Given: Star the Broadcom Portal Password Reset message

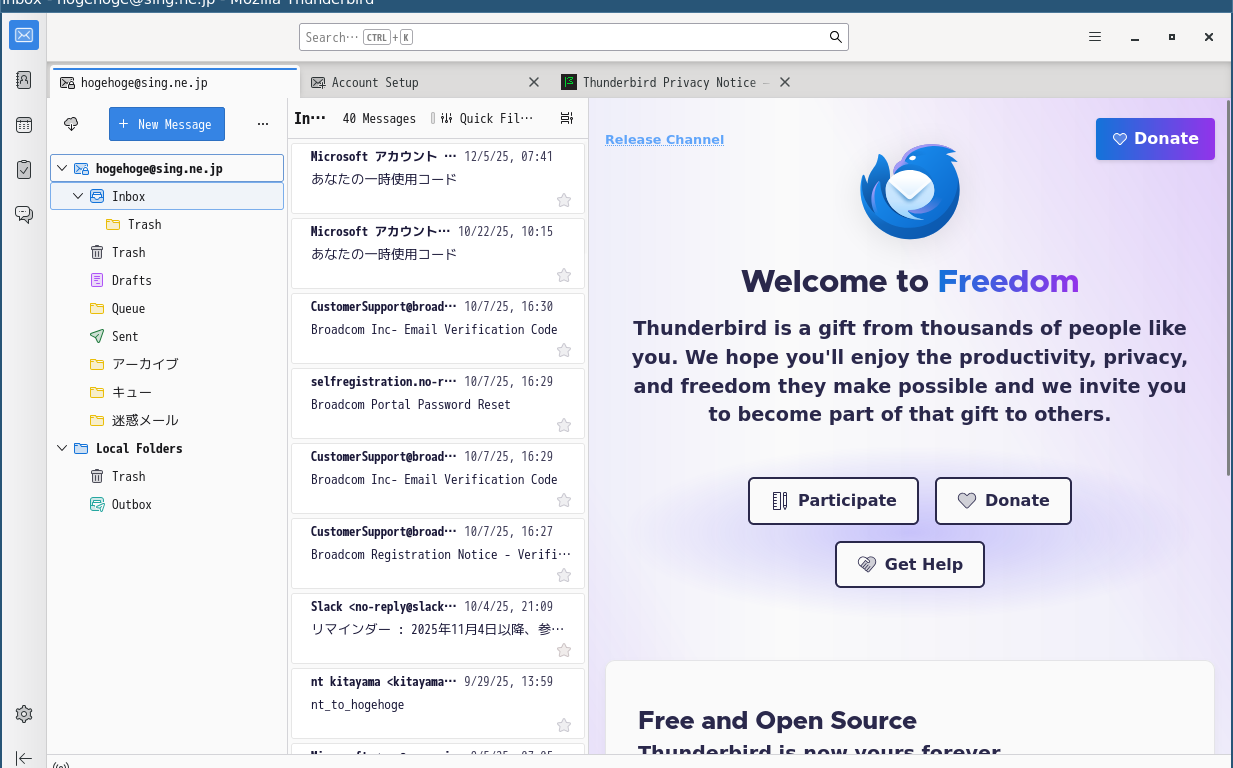Looking at the screenshot, I should point(563,425).
